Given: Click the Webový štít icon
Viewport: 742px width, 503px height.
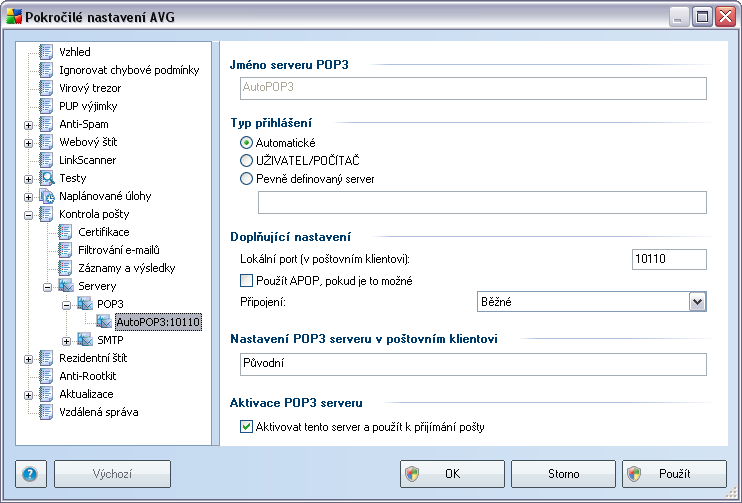Looking at the screenshot, I should click(x=46, y=141).
